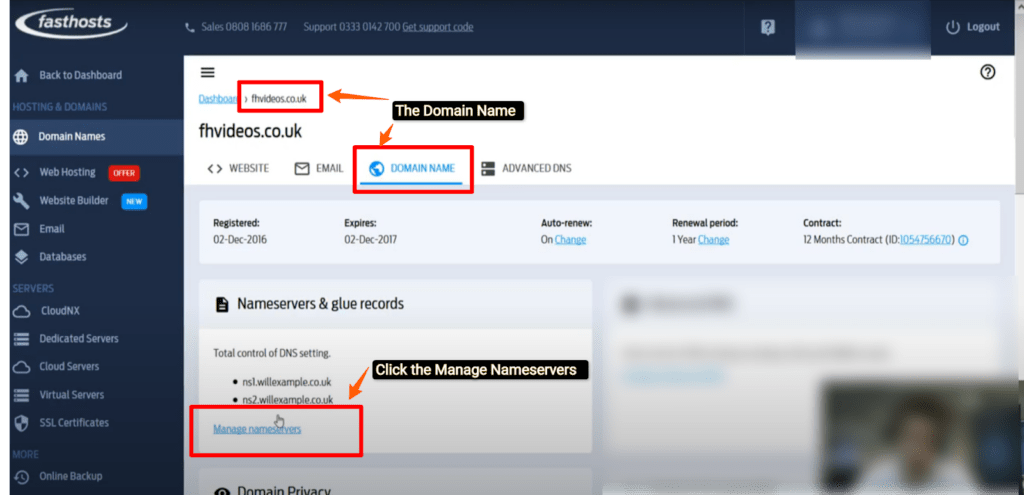The height and width of the screenshot is (495, 1024).
Task: Click the phone icon before Sales number
Action: pyautogui.click(x=190, y=27)
